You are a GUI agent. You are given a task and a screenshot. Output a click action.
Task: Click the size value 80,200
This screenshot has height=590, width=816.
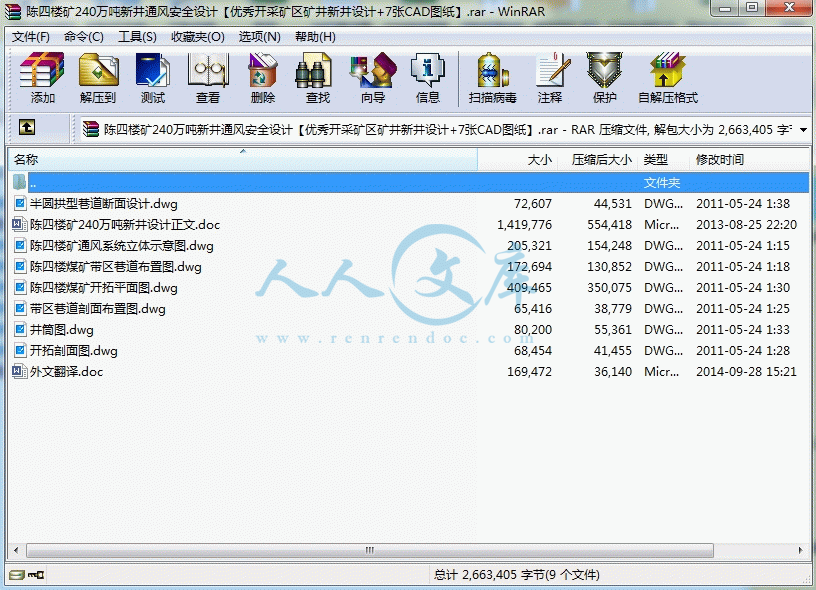(533, 329)
